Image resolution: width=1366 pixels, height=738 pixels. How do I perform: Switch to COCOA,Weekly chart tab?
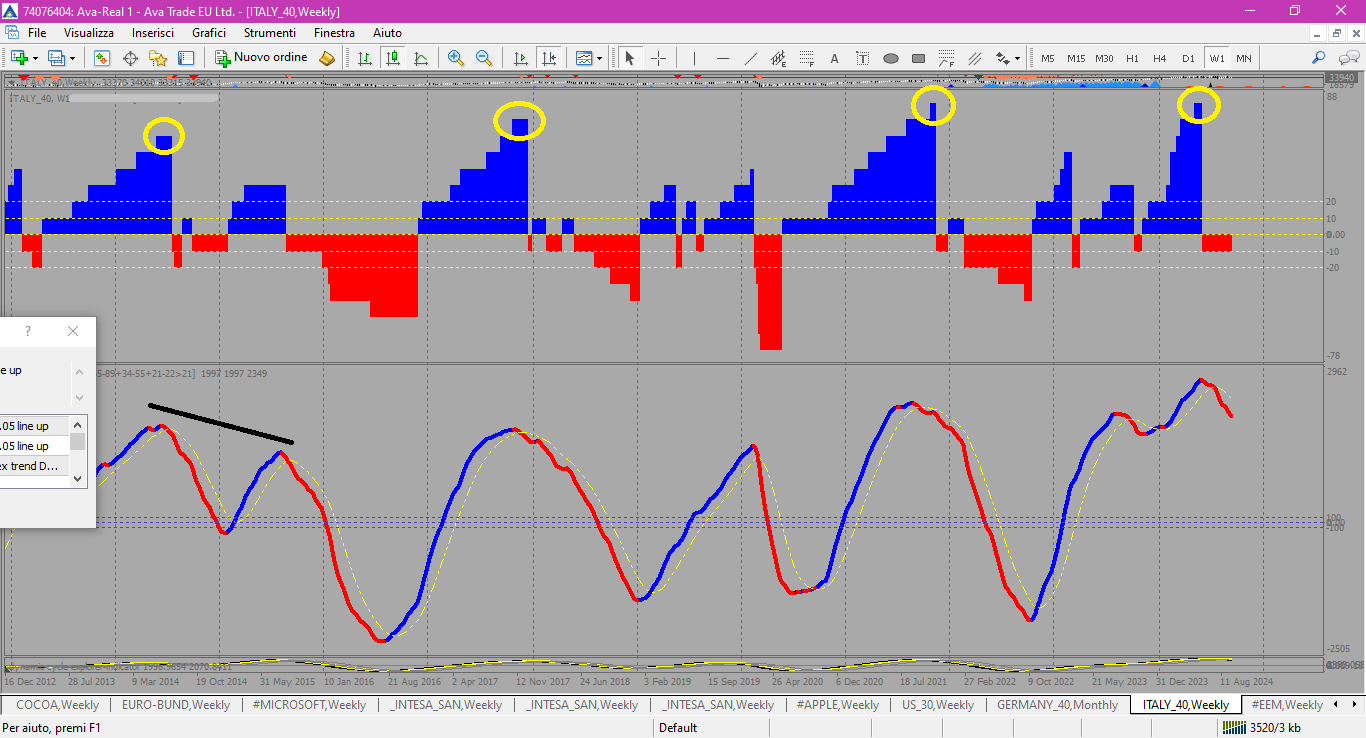coord(56,705)
